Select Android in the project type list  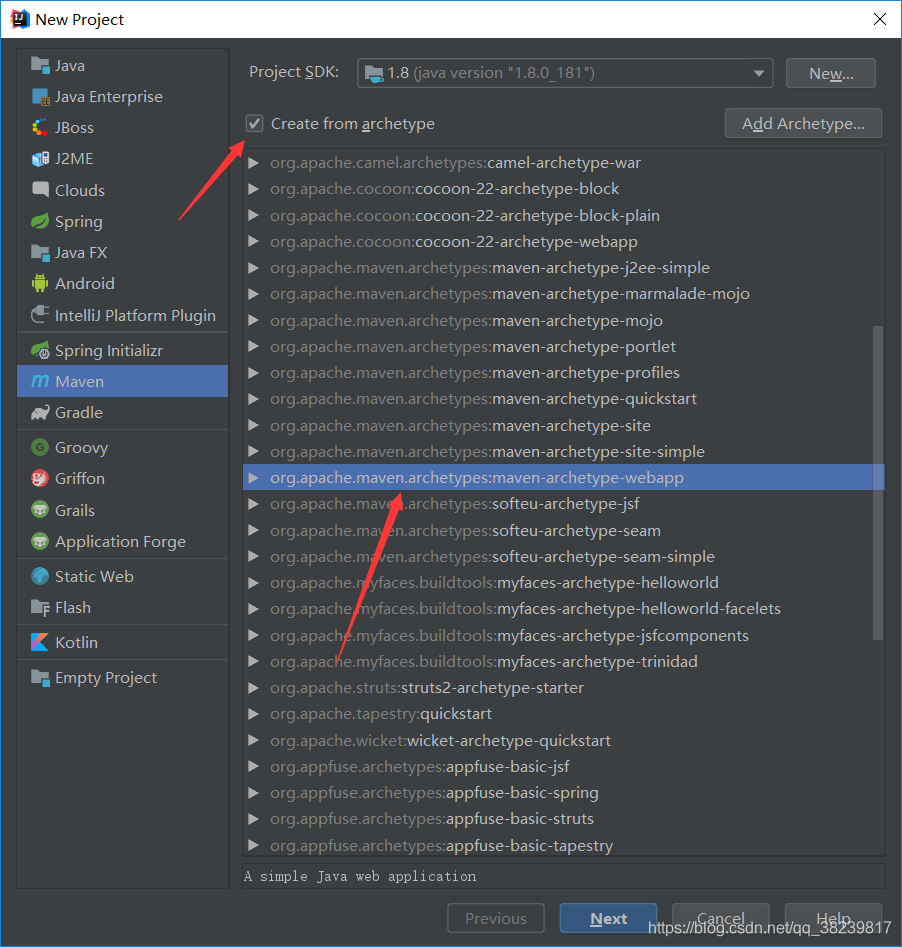pos(123,283)
